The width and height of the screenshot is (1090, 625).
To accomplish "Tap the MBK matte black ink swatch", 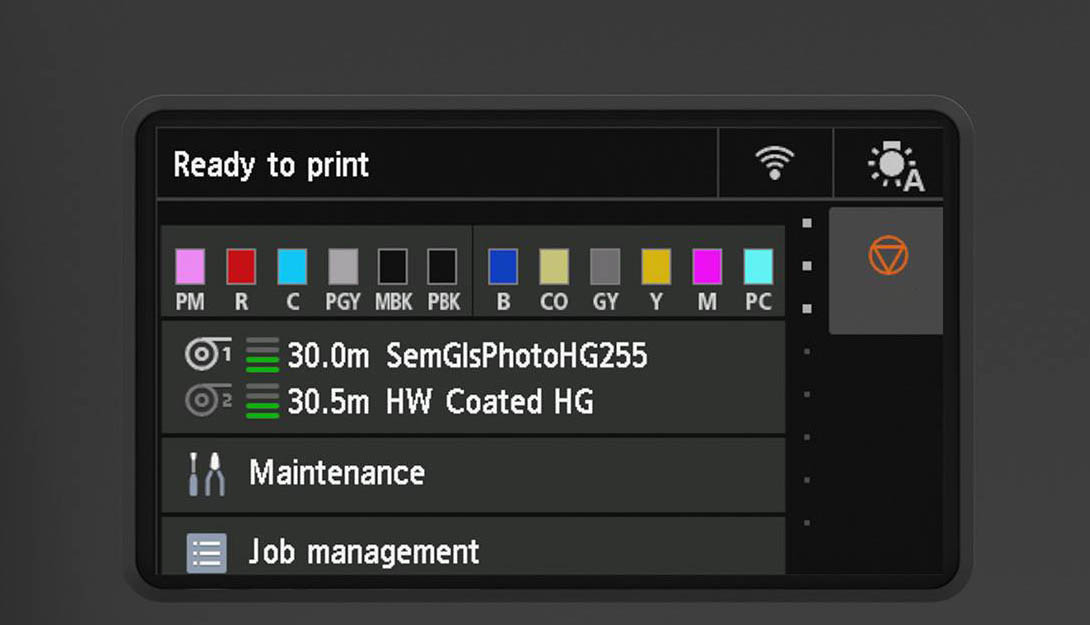I will tap(392, 267).
